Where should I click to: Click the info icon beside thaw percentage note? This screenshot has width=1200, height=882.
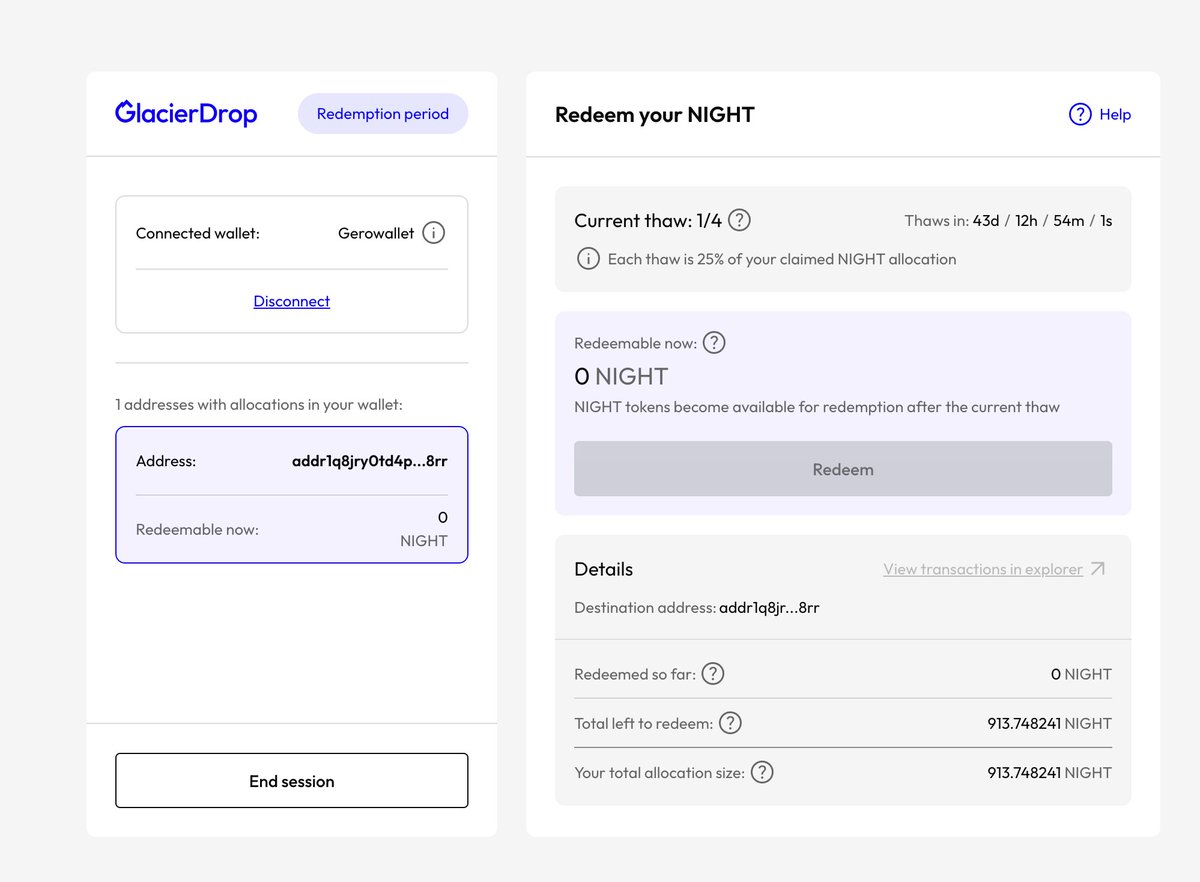pyautogui.click(x=587, y=259)
